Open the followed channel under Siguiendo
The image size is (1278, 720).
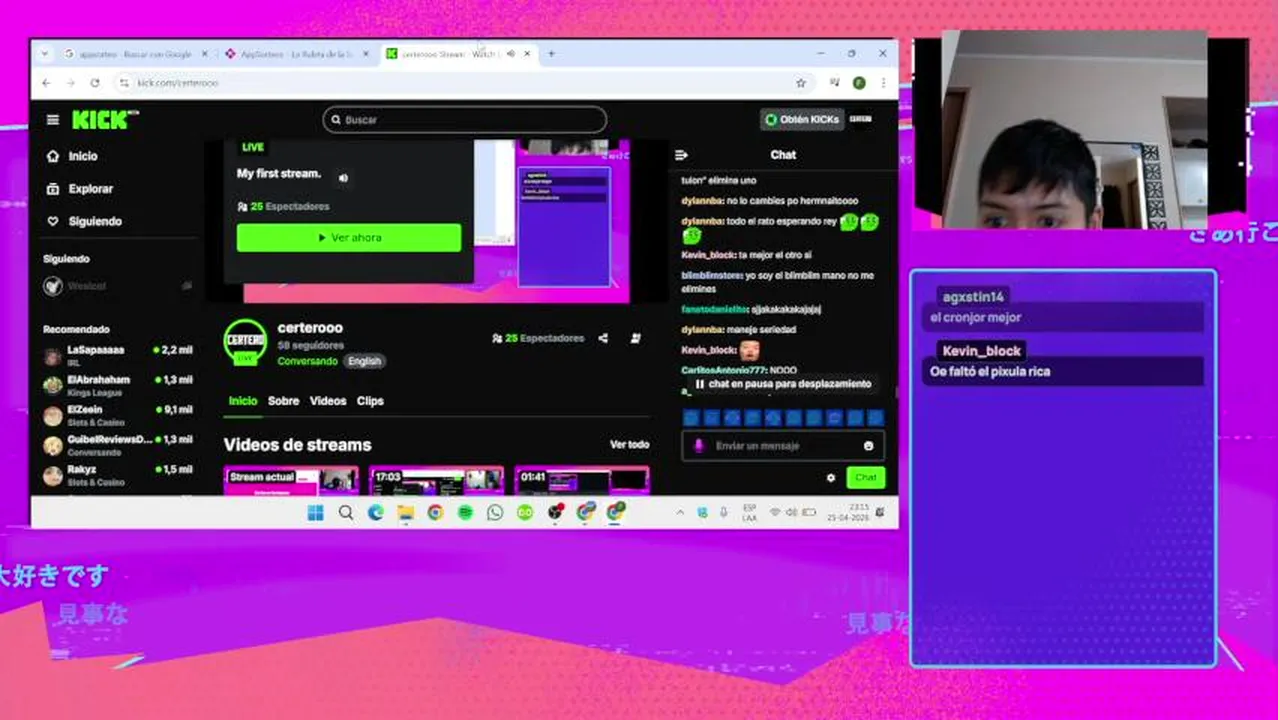(x=118, y=286)
